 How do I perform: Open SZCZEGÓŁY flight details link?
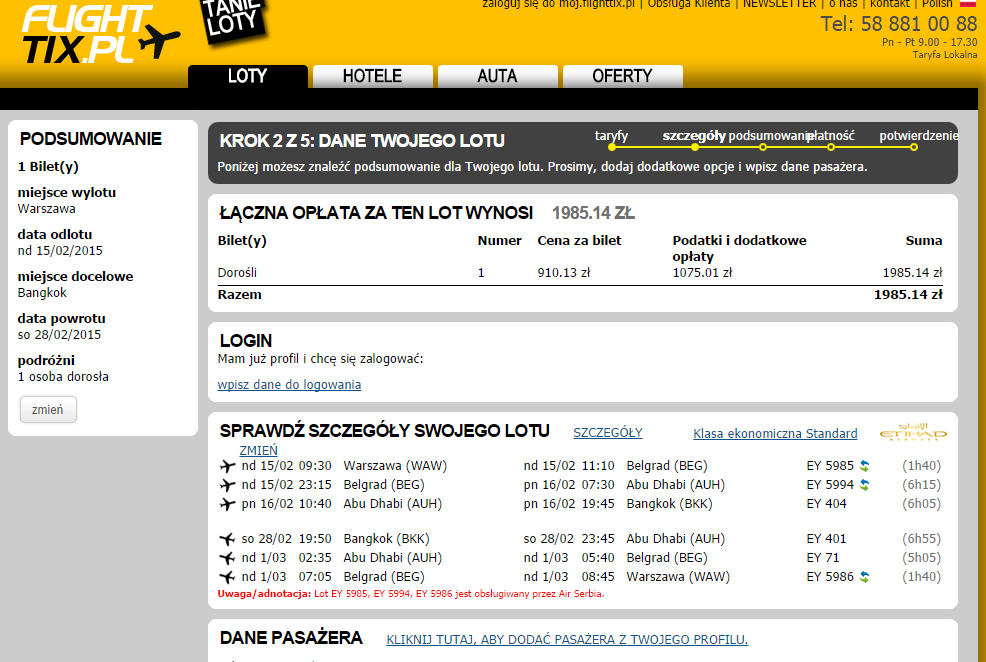[607, 433]
